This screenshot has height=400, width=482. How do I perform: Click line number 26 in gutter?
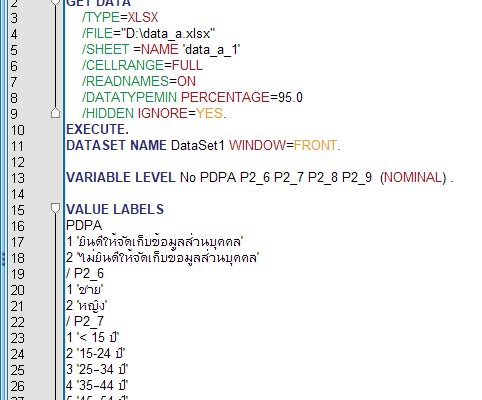pyautogui.click(x=18, y=386)
